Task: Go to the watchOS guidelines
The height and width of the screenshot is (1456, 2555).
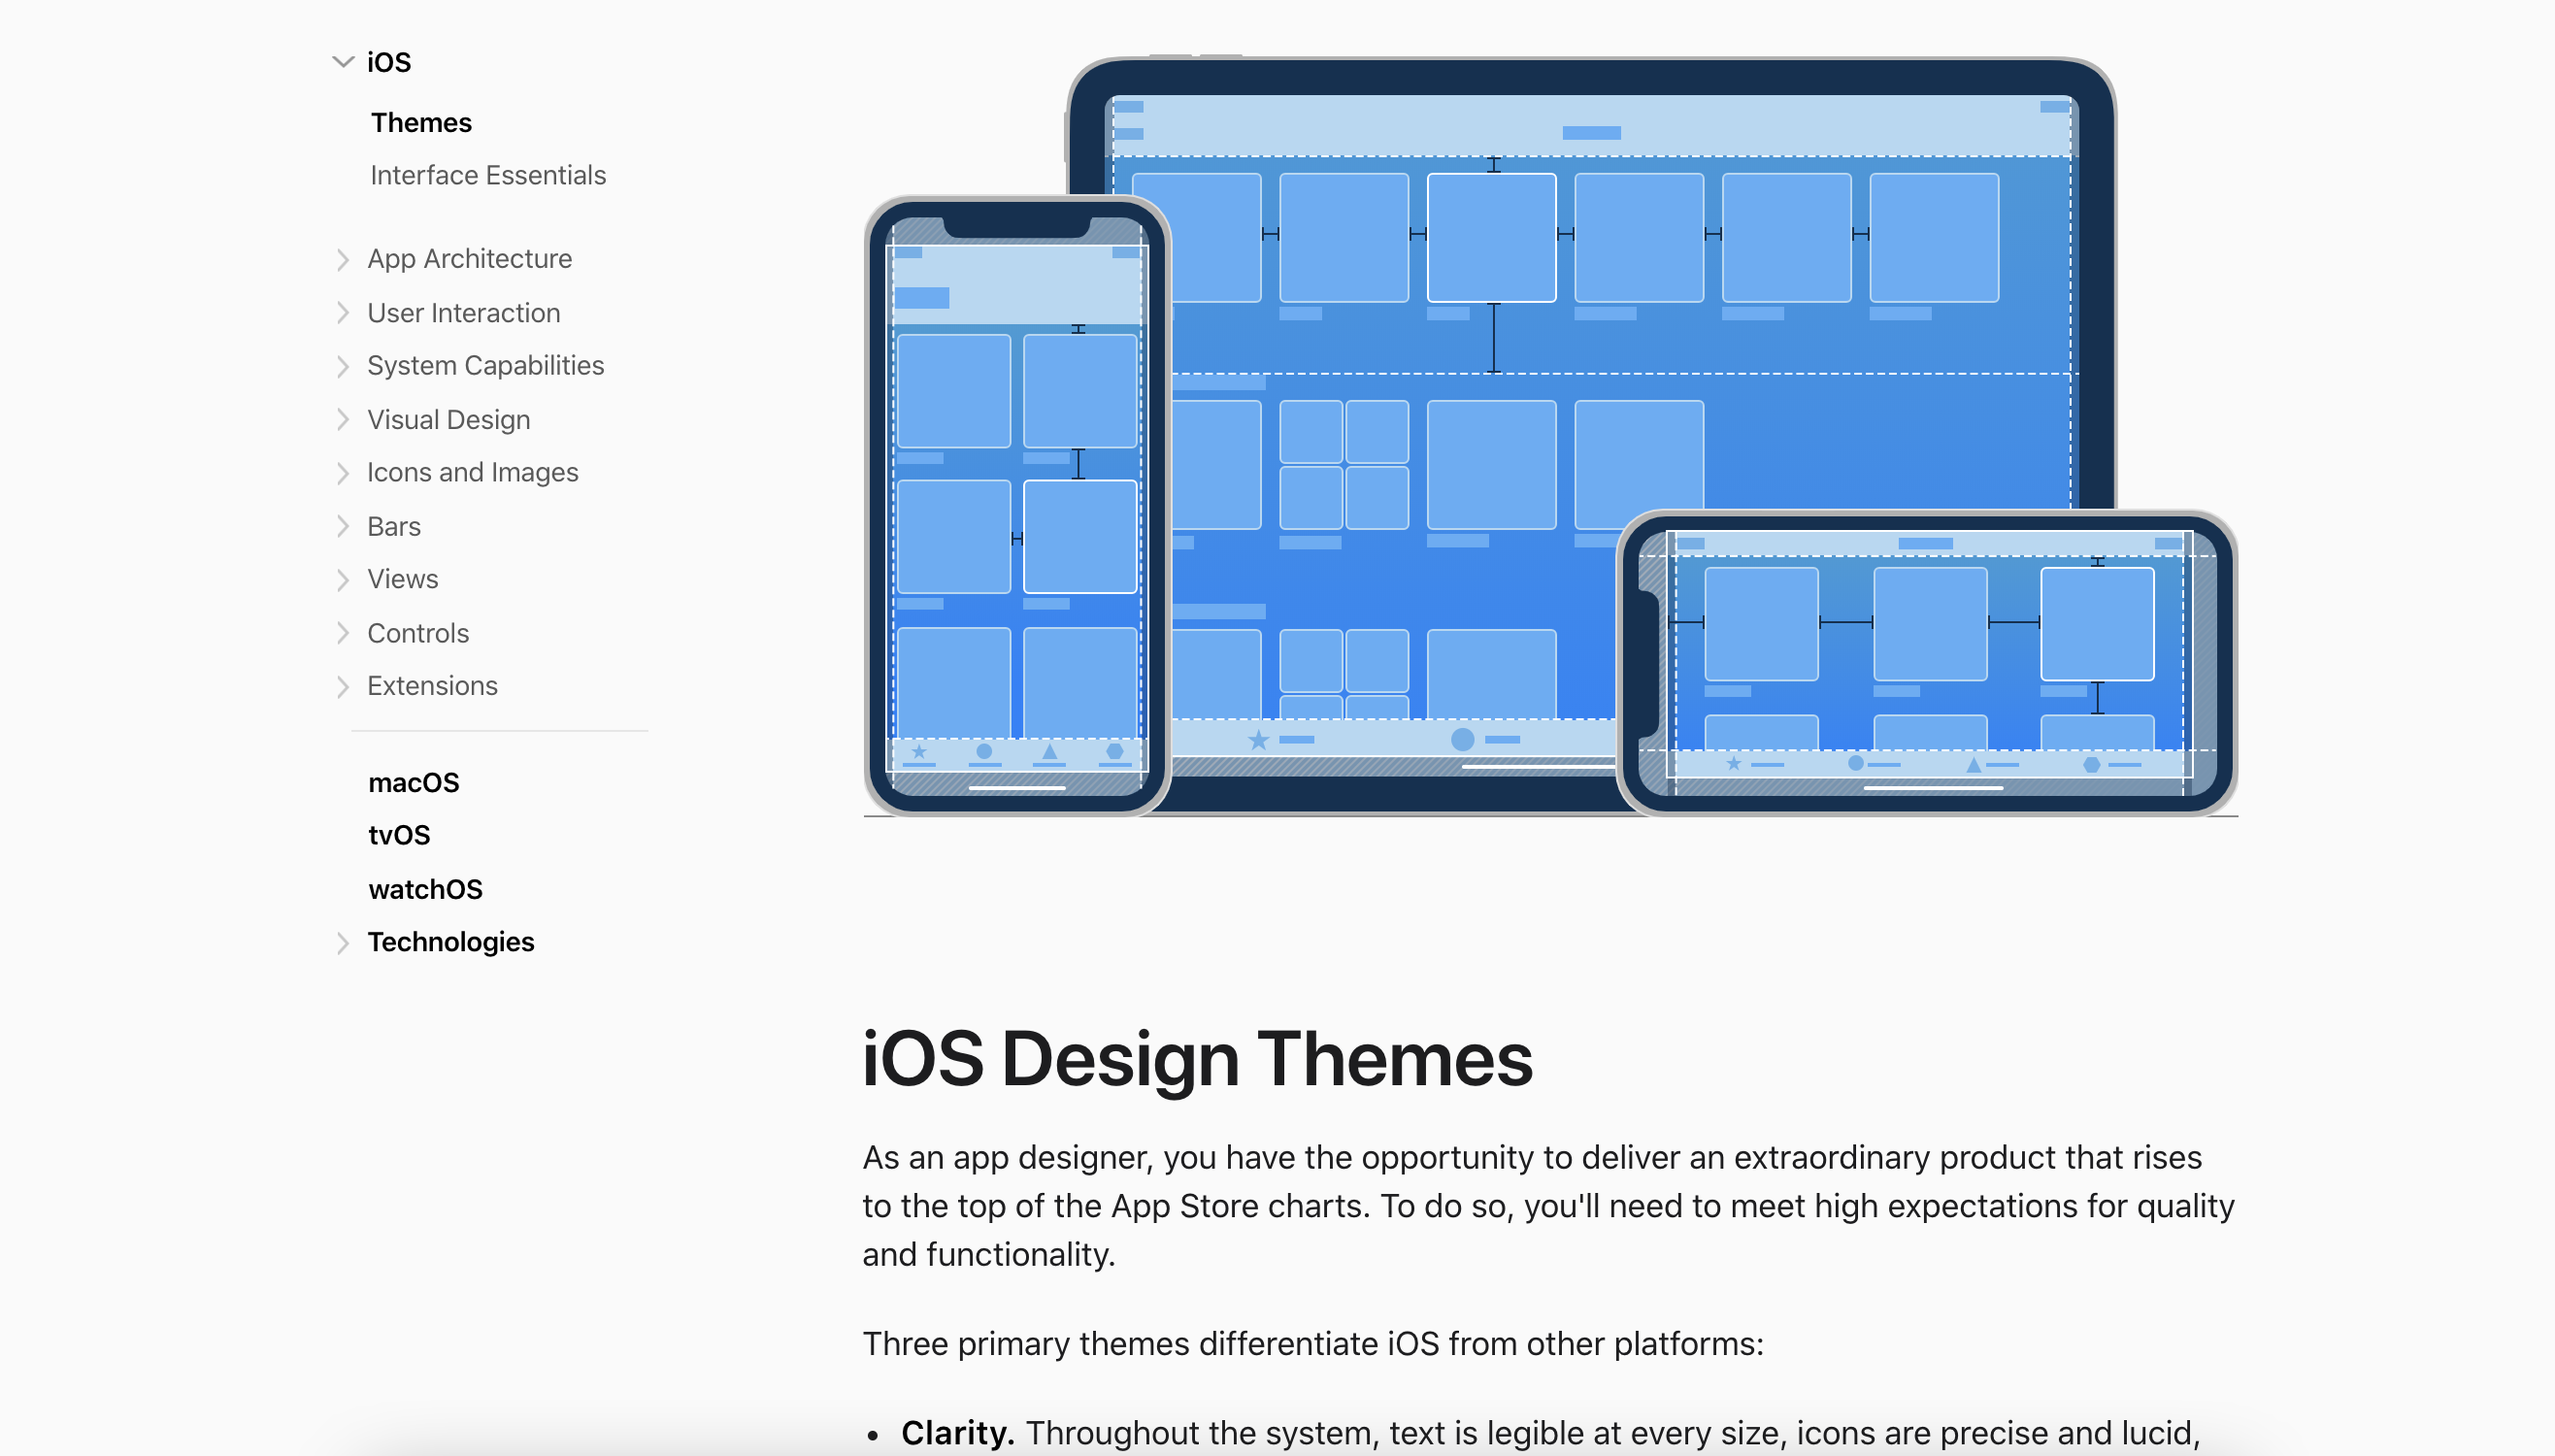Action: point(425,889)
